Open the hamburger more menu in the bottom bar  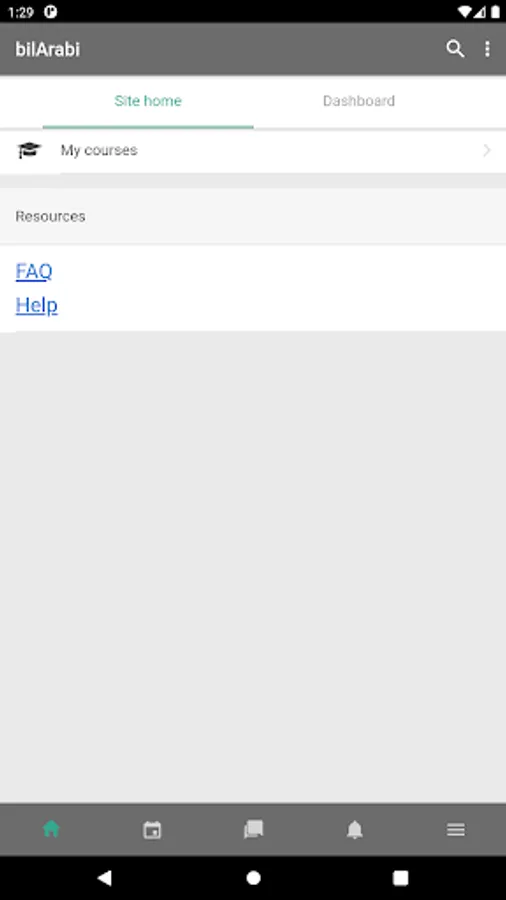(456, 829)
